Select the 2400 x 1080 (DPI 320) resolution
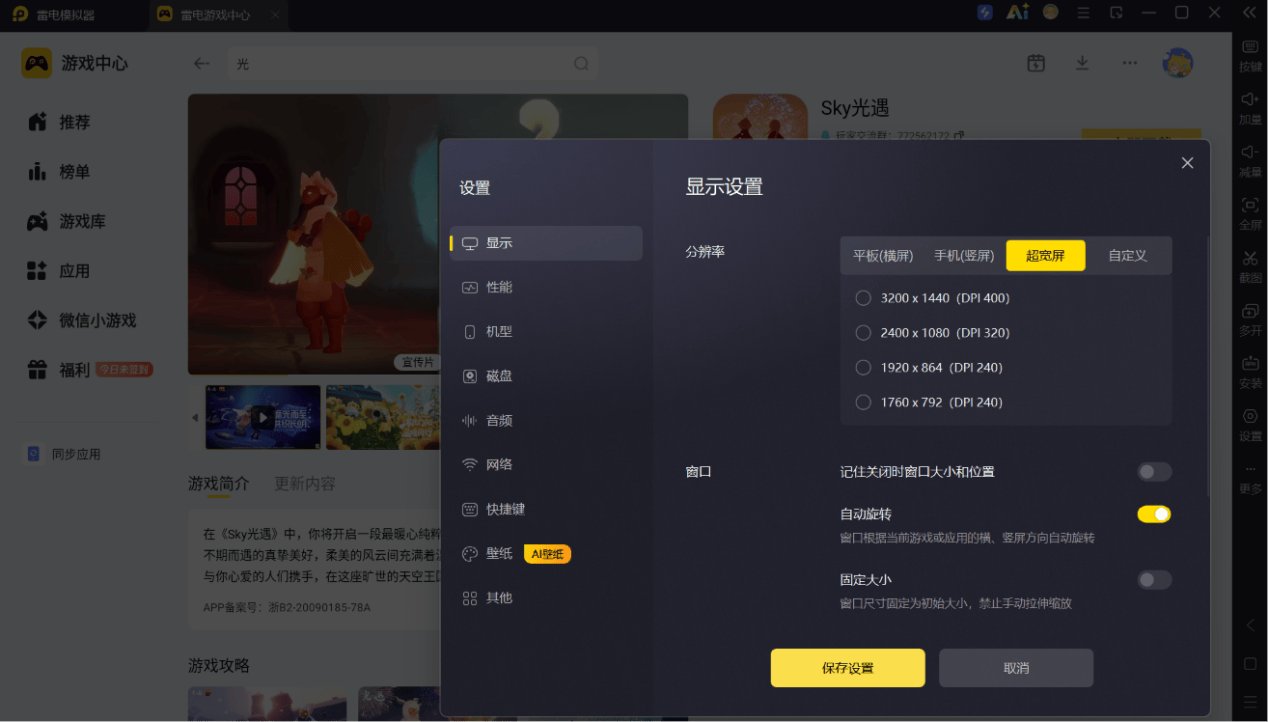This screenshot has width=1268, height=722. coord(933,333)
